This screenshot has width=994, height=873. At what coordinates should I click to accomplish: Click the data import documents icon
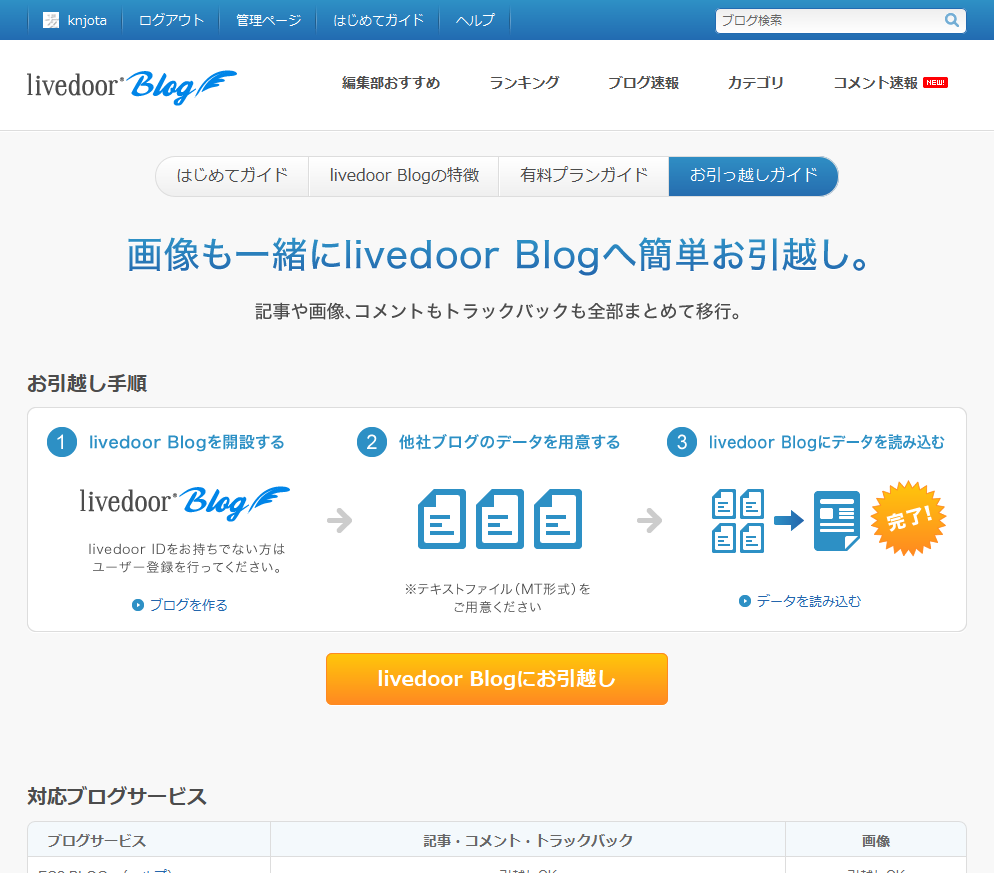786,521
